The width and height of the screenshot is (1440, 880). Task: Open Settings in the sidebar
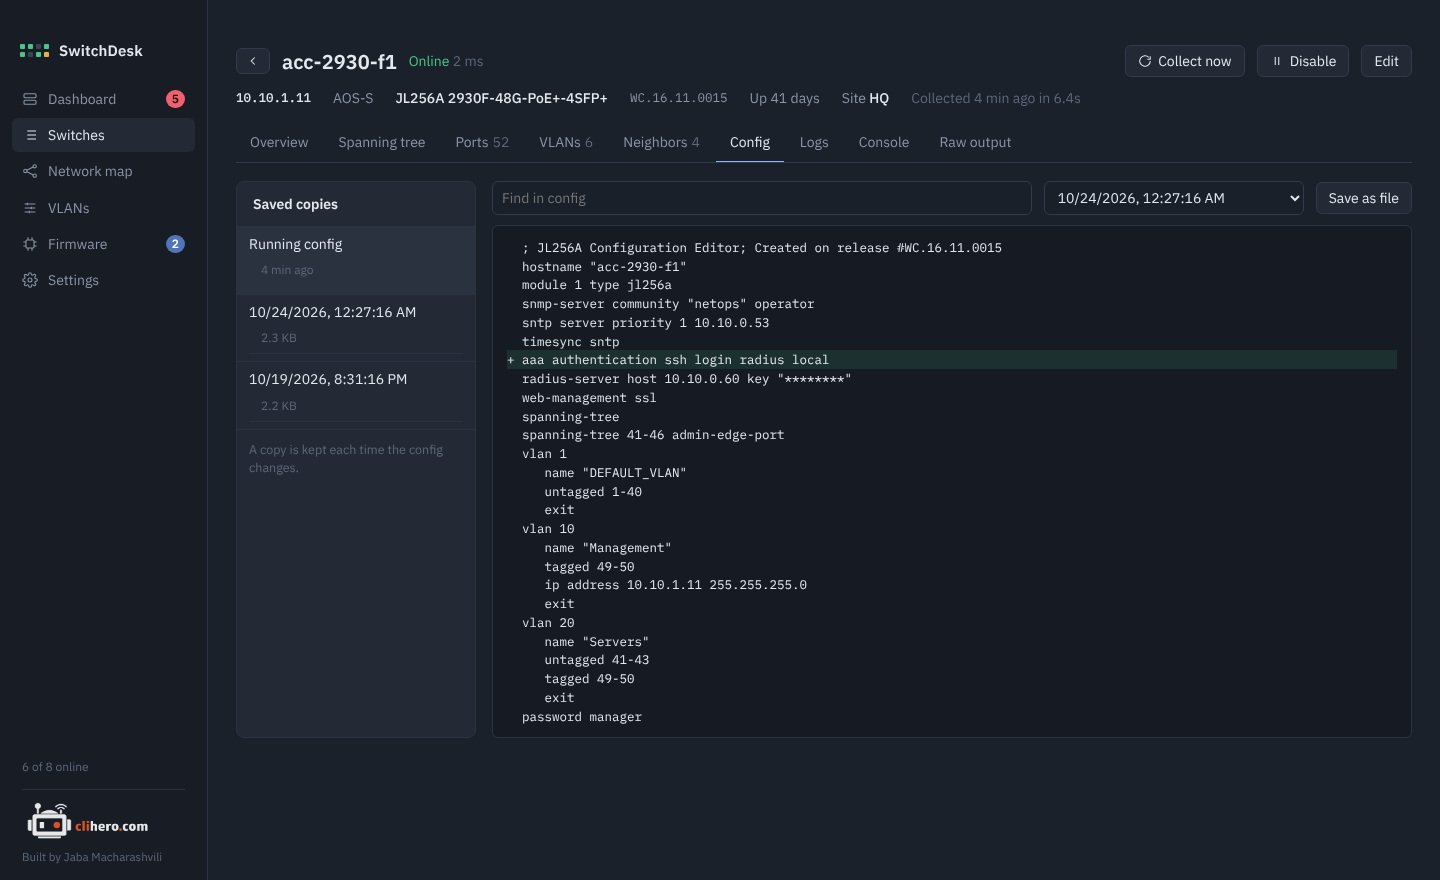click(x=103, y=280)
